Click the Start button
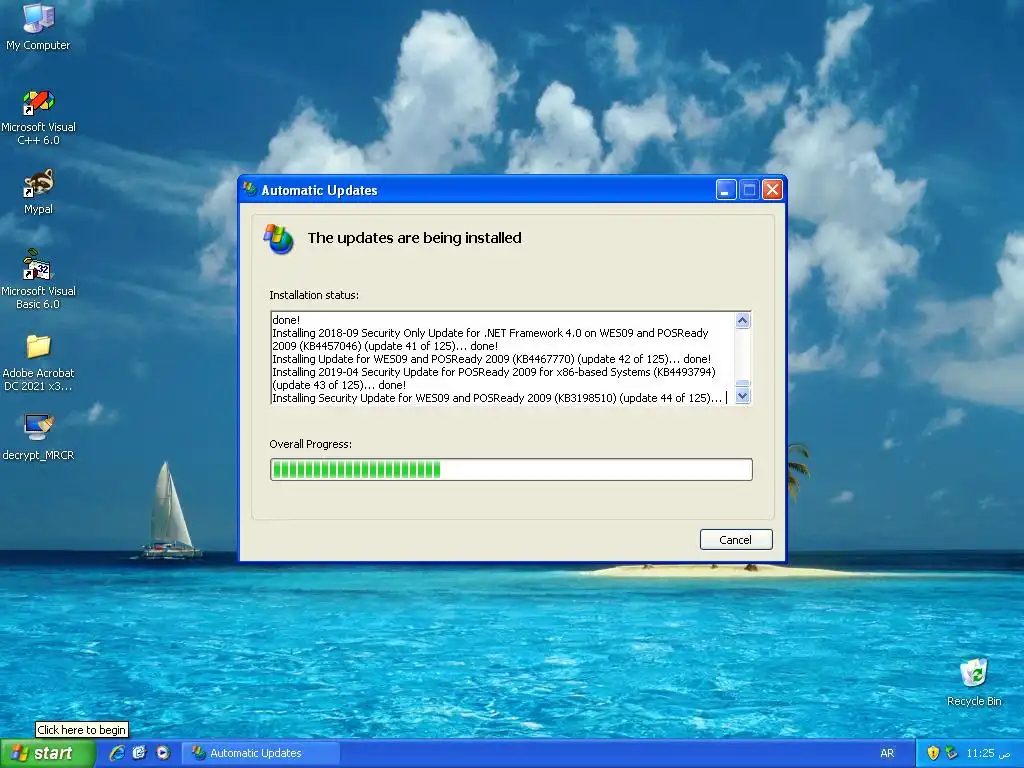Screen dimensions: 1024x768 point(48,753)
